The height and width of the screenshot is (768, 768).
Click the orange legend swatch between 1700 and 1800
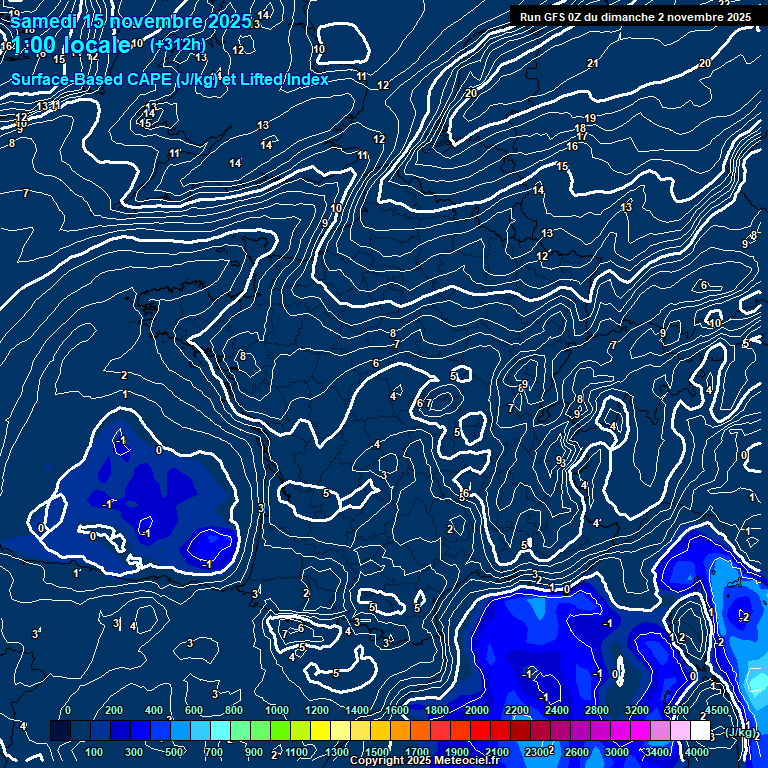coord(421,730)
